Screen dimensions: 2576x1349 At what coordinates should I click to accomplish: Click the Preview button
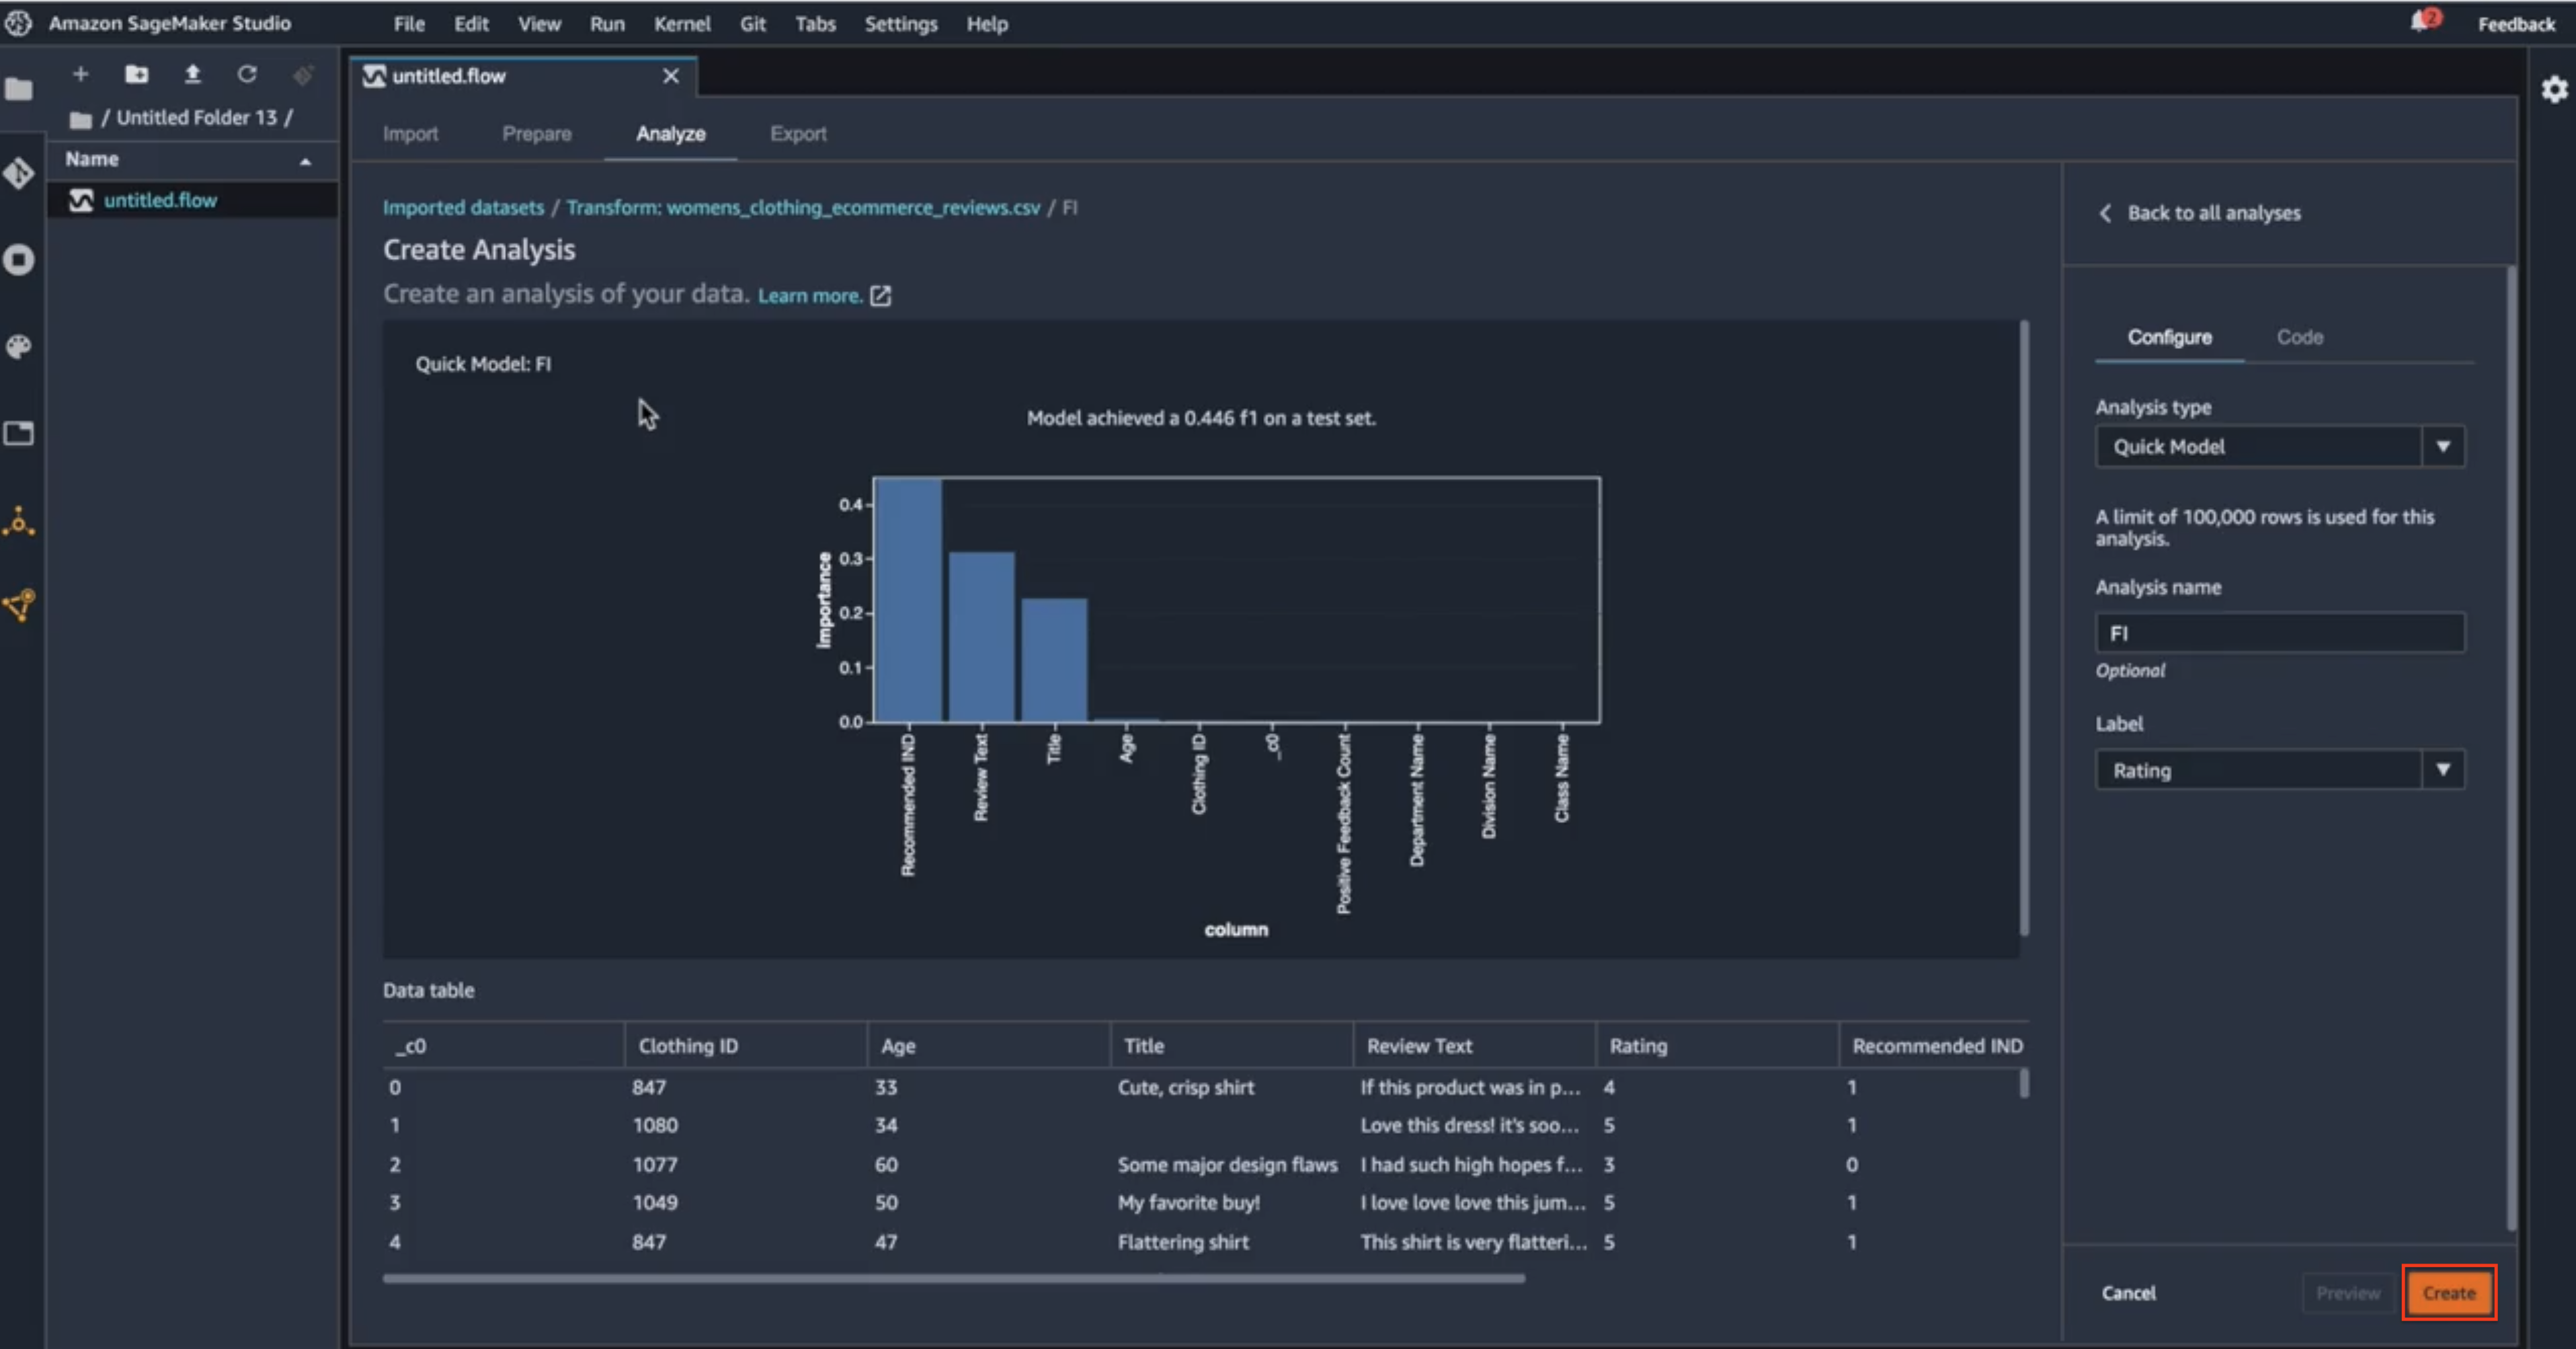[x=2348, y=1293]
